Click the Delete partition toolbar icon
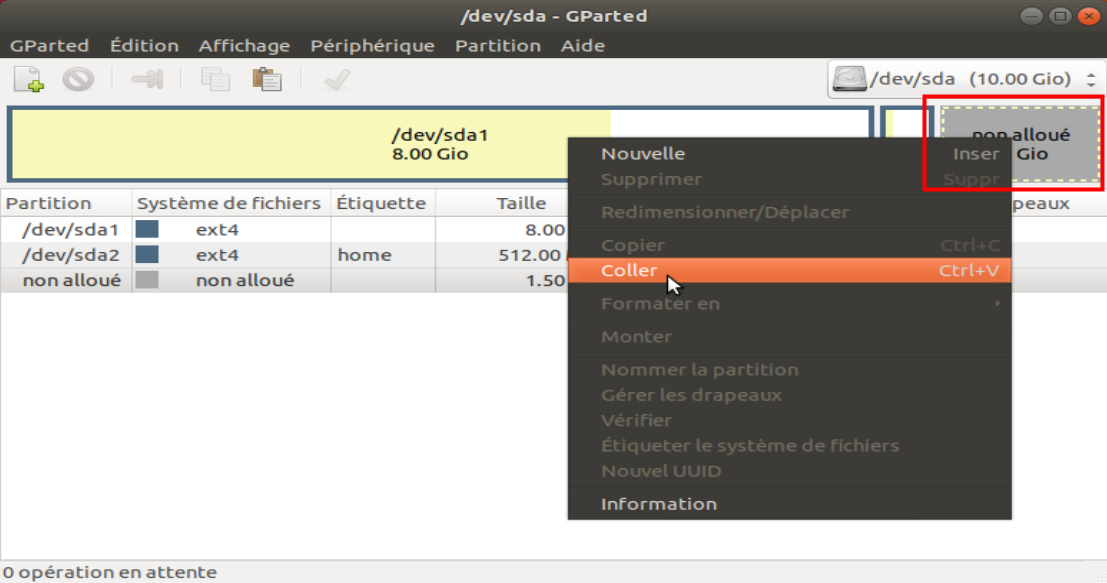The width and height of the screenshot is (1107, 583). 78,79
